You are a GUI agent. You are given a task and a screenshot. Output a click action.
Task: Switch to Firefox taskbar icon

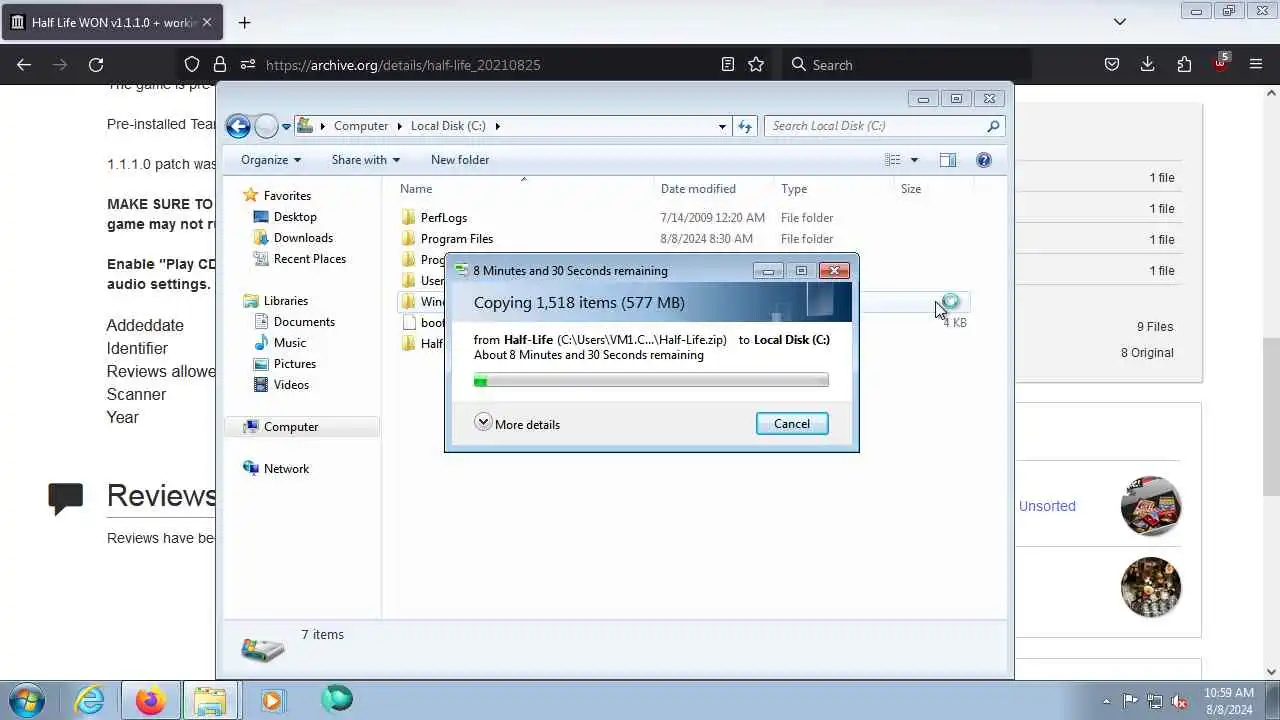click(x=151, y=700)
